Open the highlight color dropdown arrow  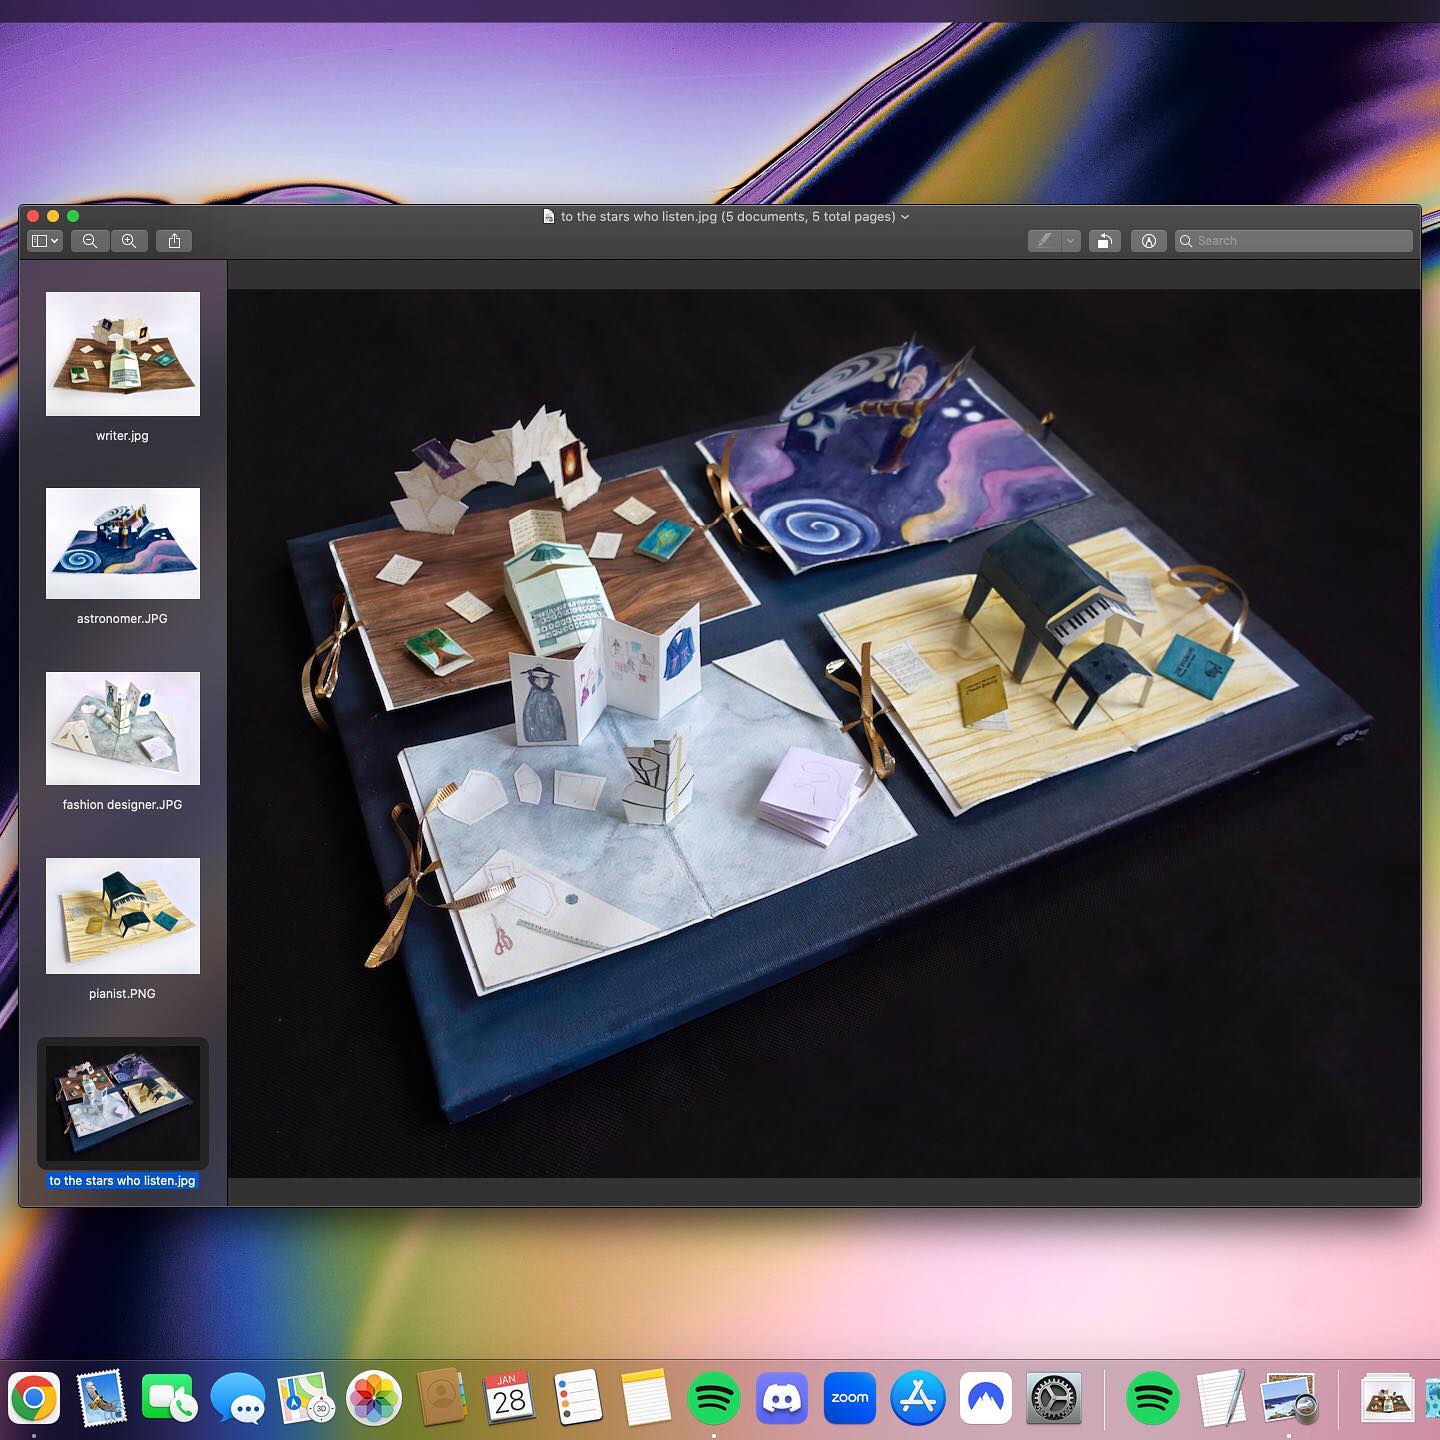click(x=1071, y=241)
